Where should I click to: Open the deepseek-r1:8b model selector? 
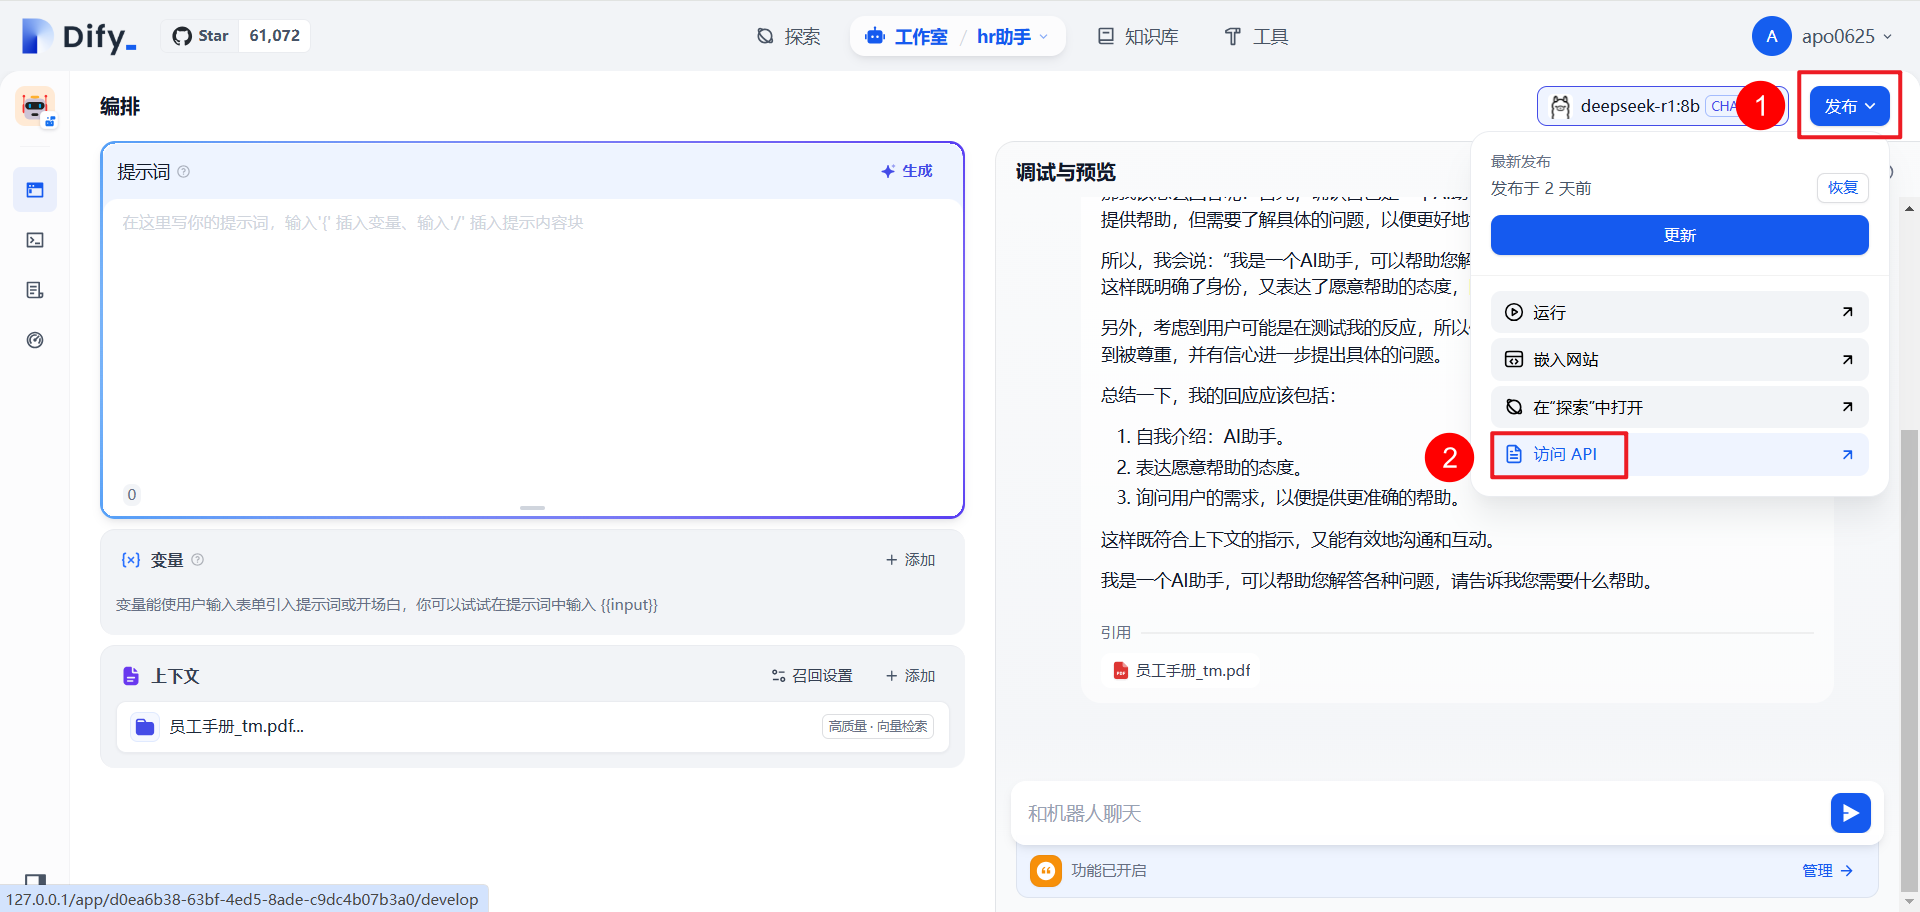(x=1662, y=106)
